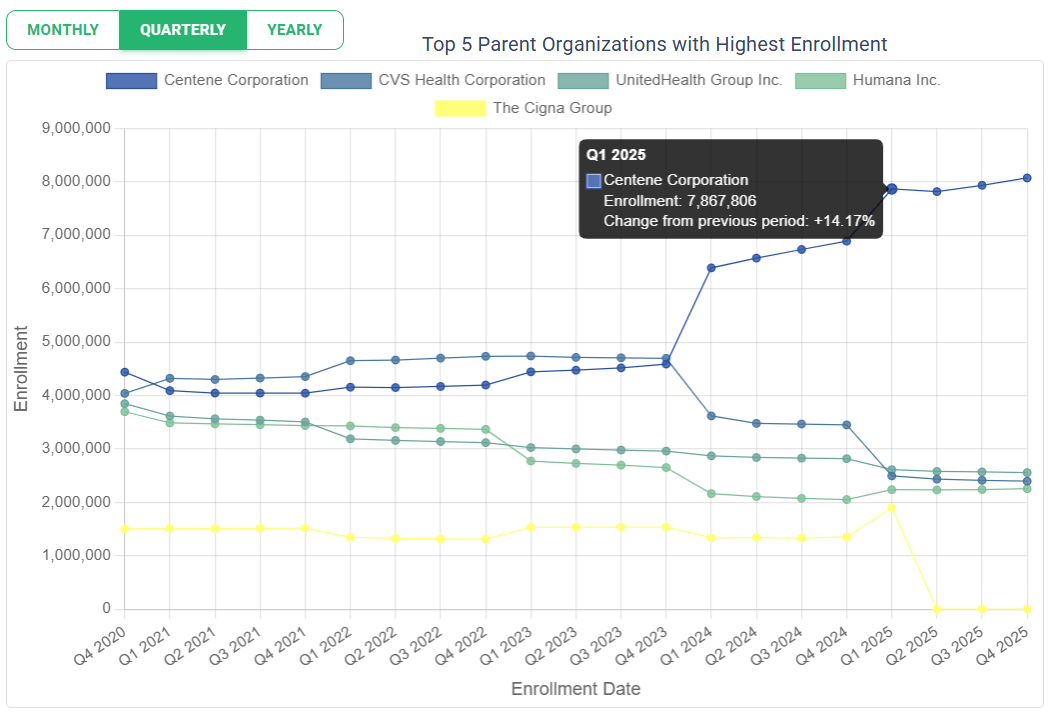Click 1,000,000 y-axis label
Viewport: 1054px width, 713px height.
point(76,555)
